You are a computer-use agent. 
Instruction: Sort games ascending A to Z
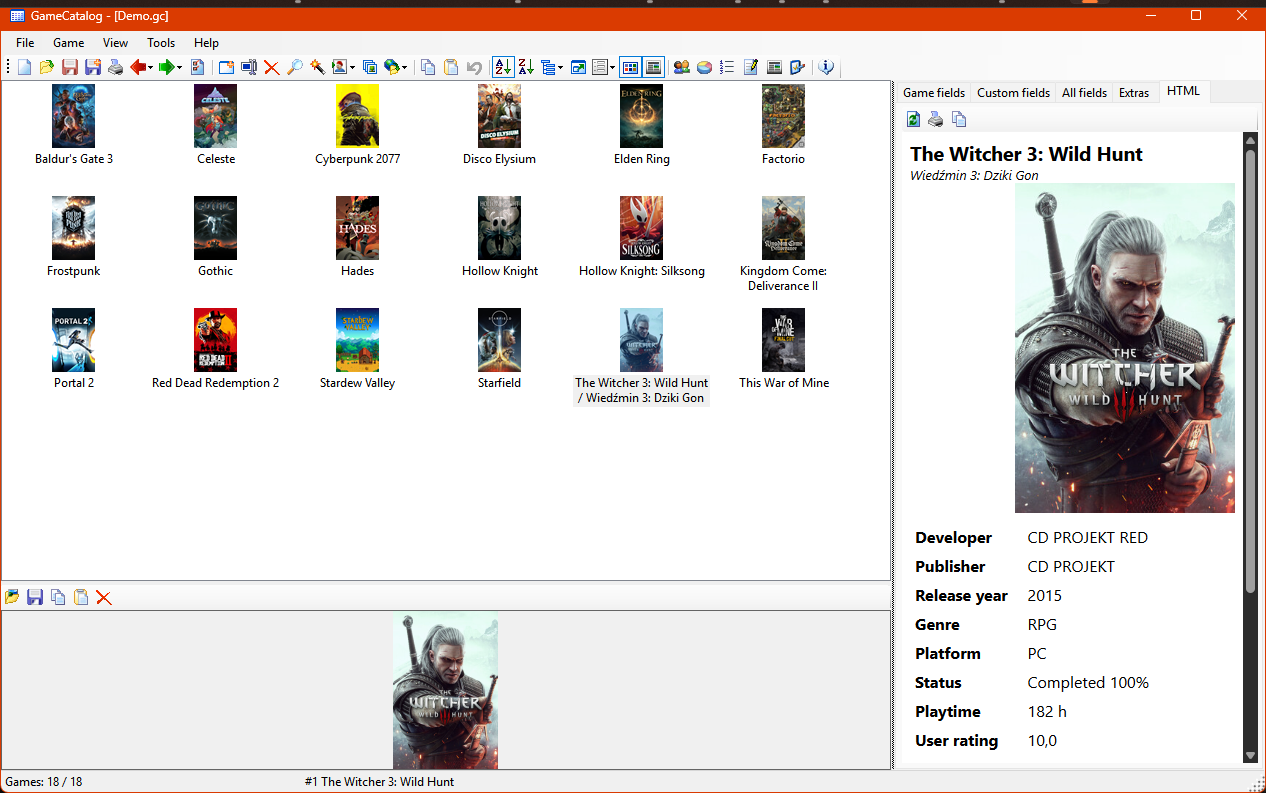503,67
